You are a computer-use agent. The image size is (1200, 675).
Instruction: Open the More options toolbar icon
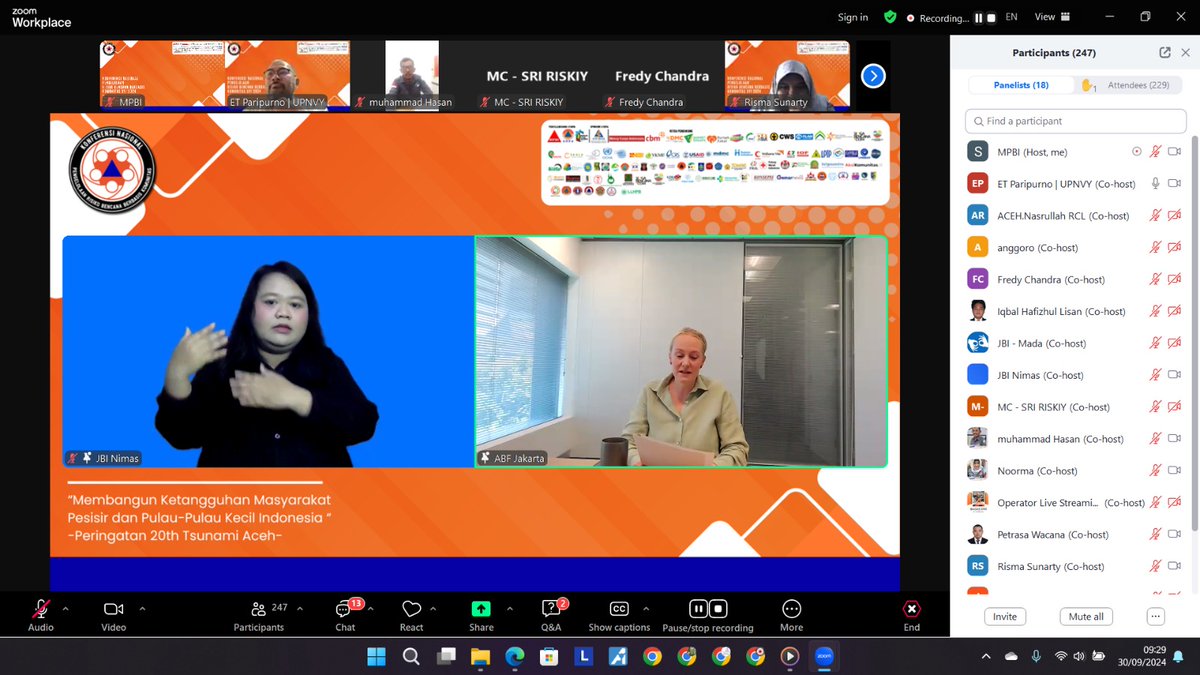[x=792, y=609]
